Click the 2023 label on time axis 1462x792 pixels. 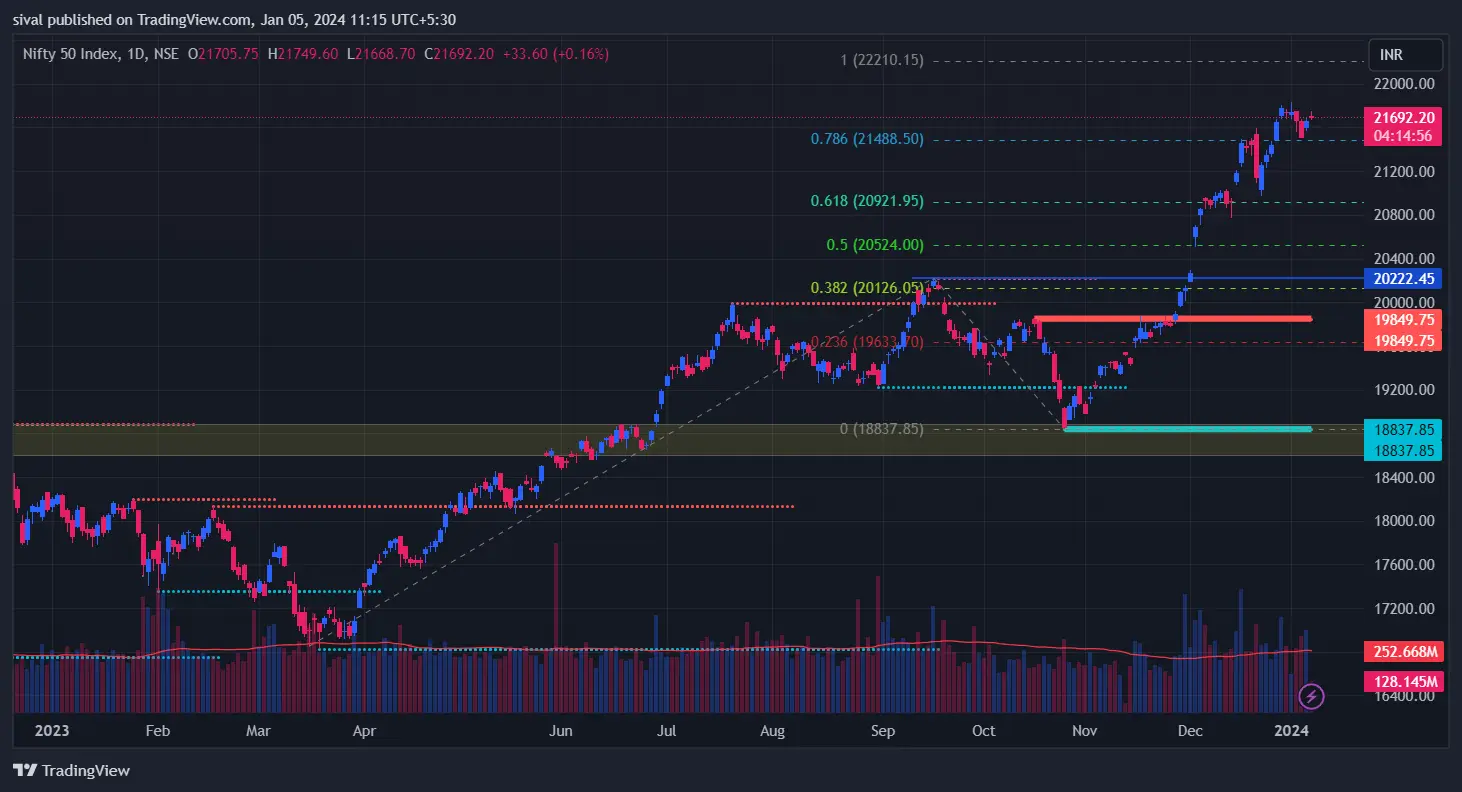point(52,731)
